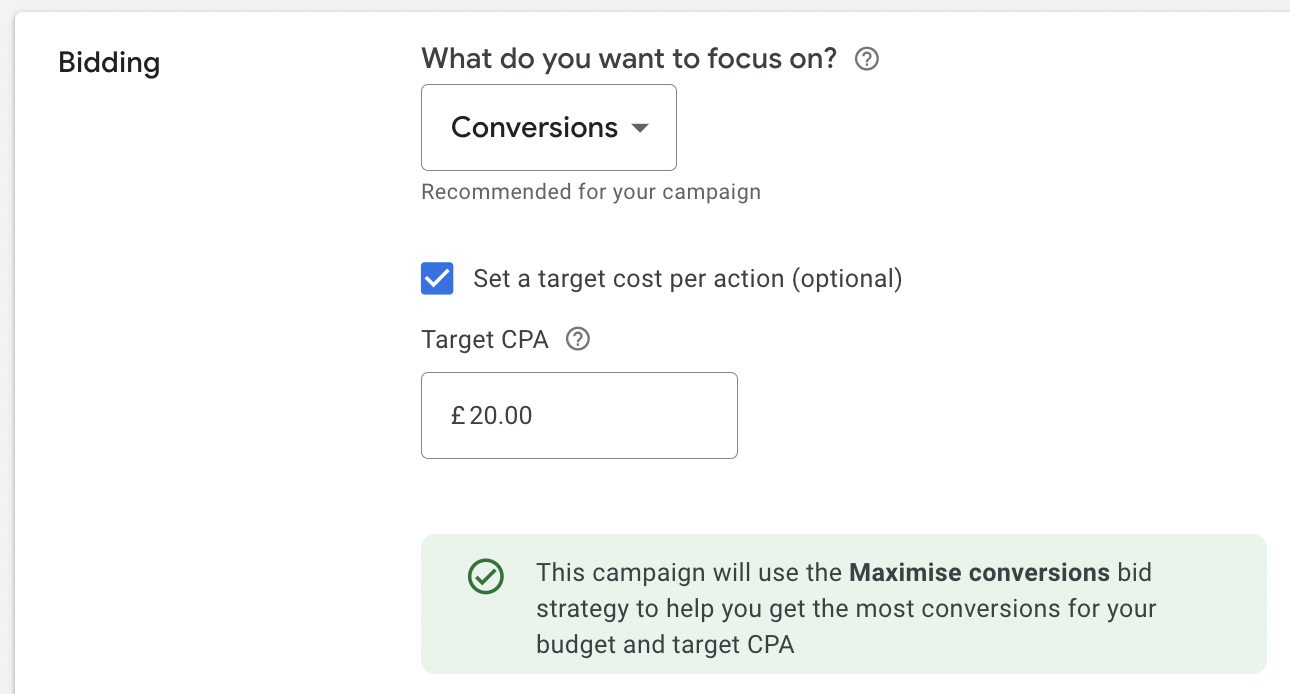Image resolution: width=1290 pixels, height=694 pixels.
Task: Click help icon beside focus question
Action: coord(867,60)
